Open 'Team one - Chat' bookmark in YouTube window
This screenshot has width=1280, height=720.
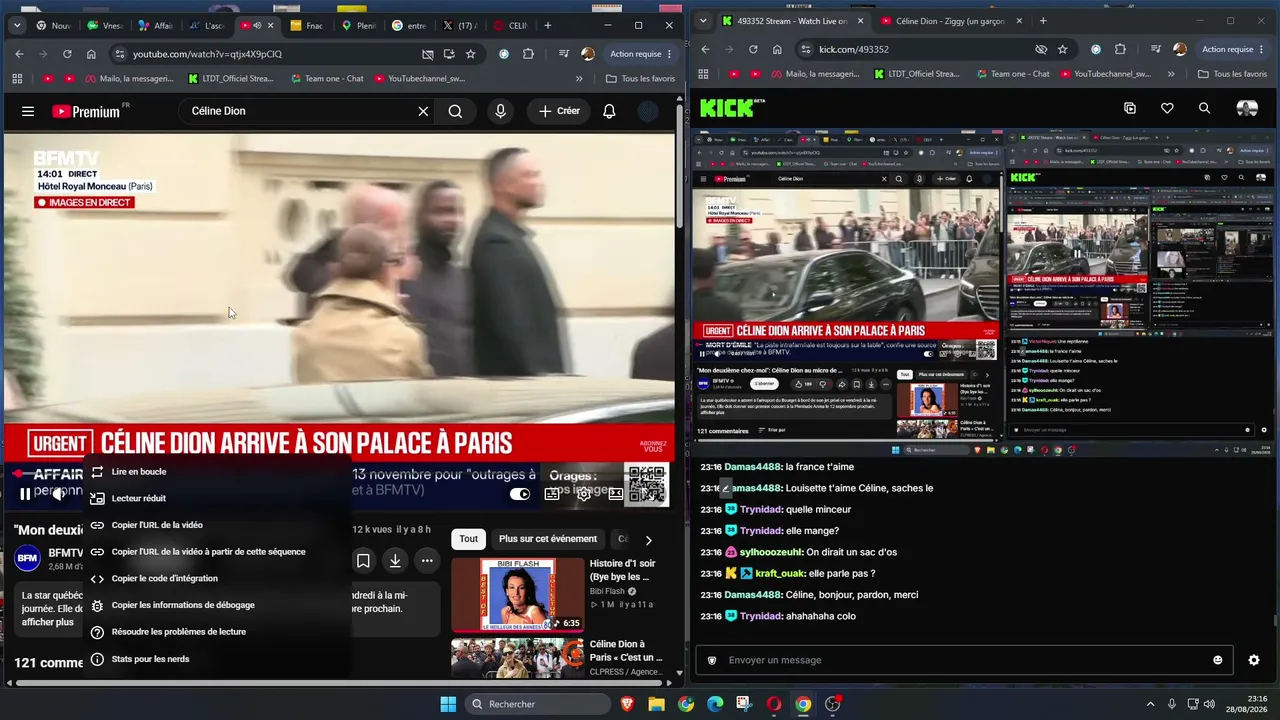click(x=326, y=78)
